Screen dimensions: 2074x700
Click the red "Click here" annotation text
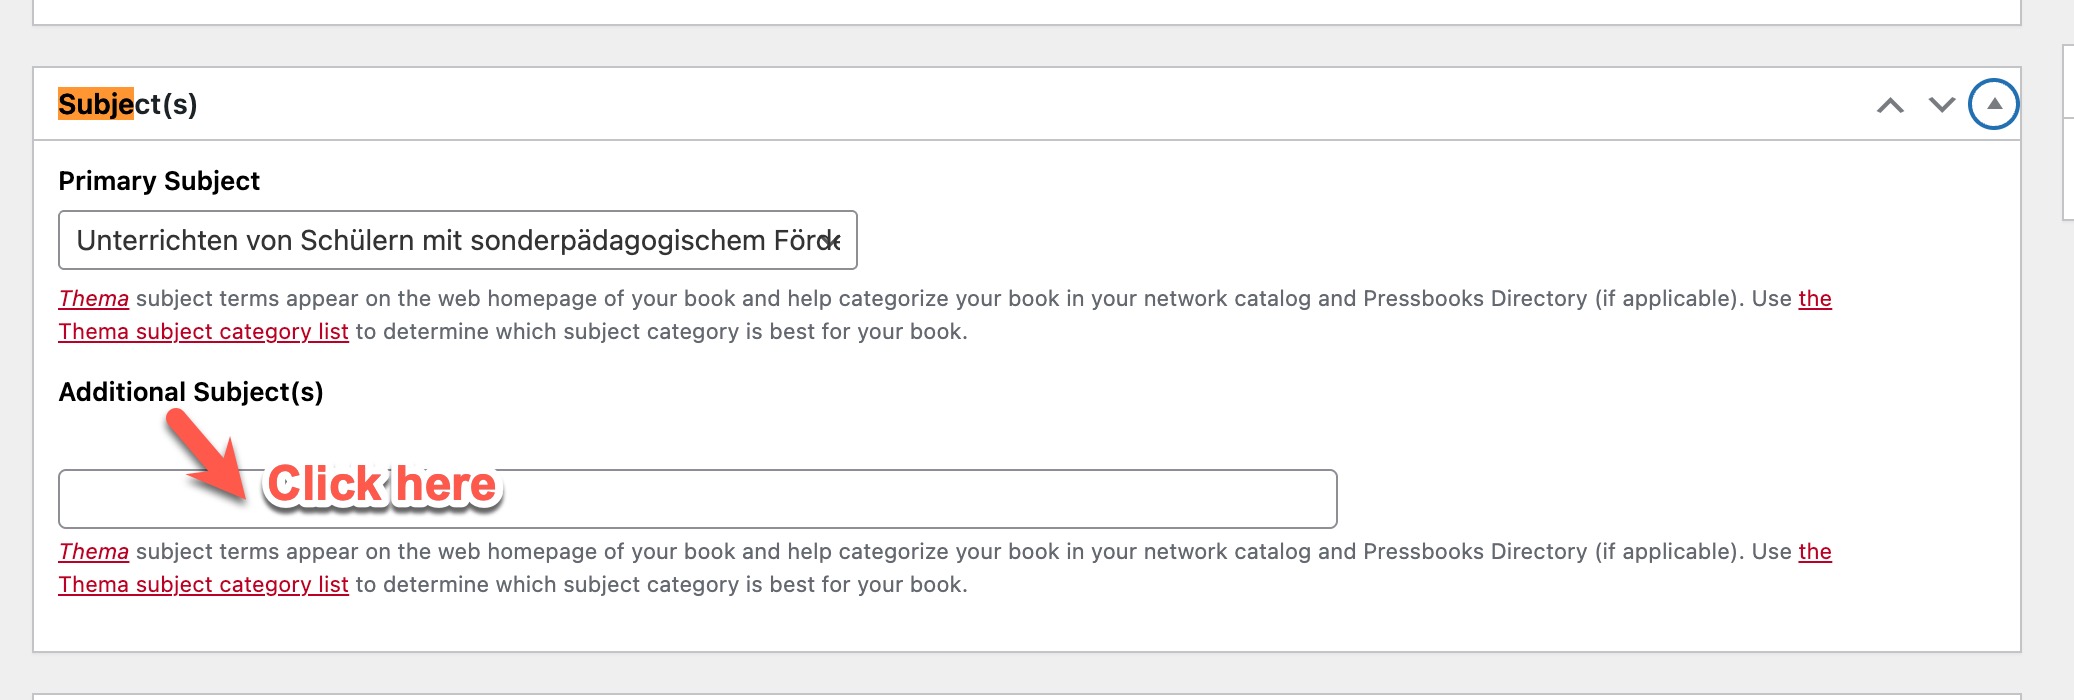382,485
